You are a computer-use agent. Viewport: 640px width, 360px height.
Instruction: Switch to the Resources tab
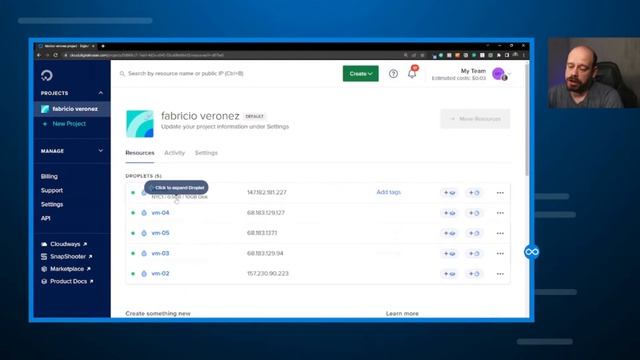[140, 153]
